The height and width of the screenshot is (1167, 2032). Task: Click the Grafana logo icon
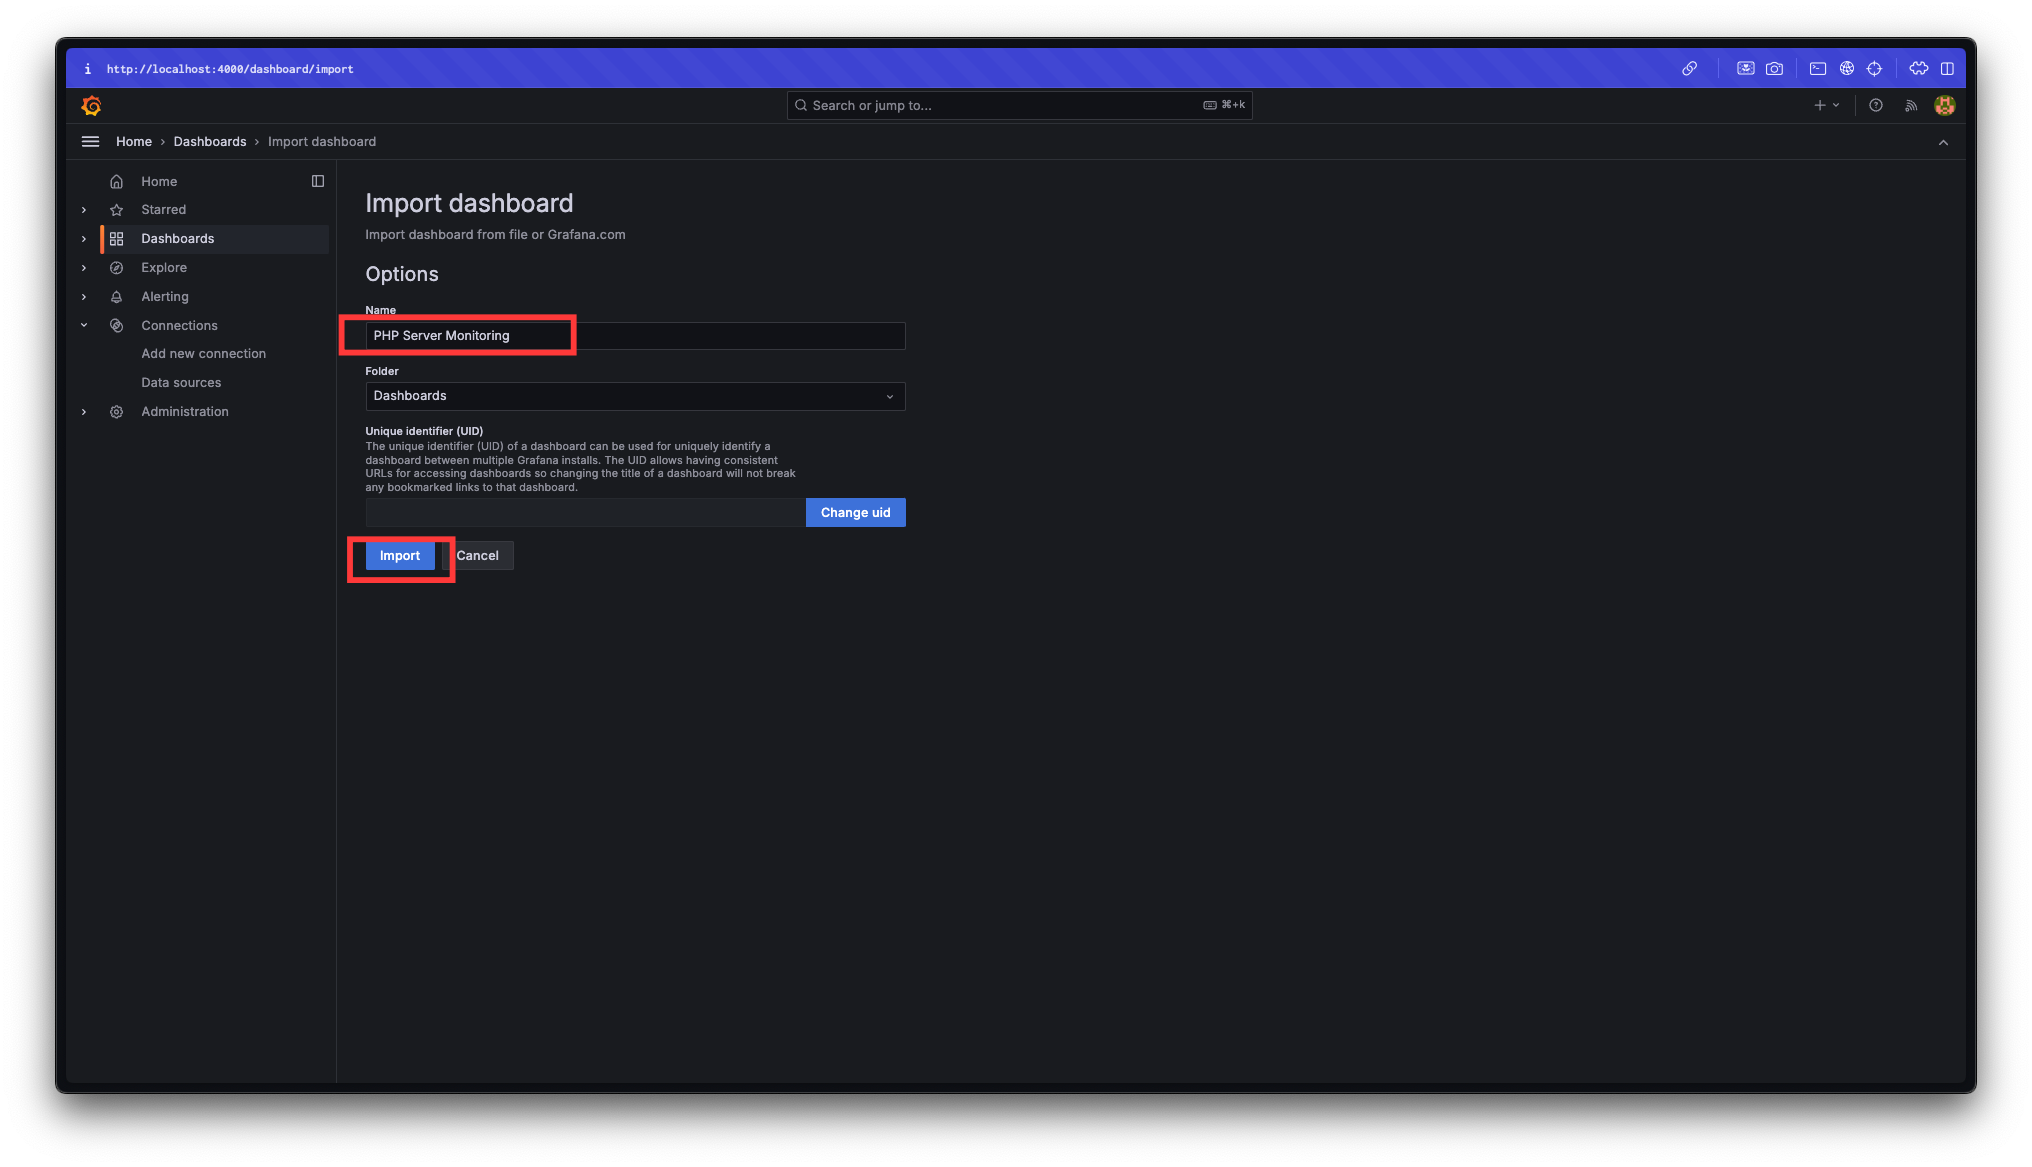click(91, 105)
